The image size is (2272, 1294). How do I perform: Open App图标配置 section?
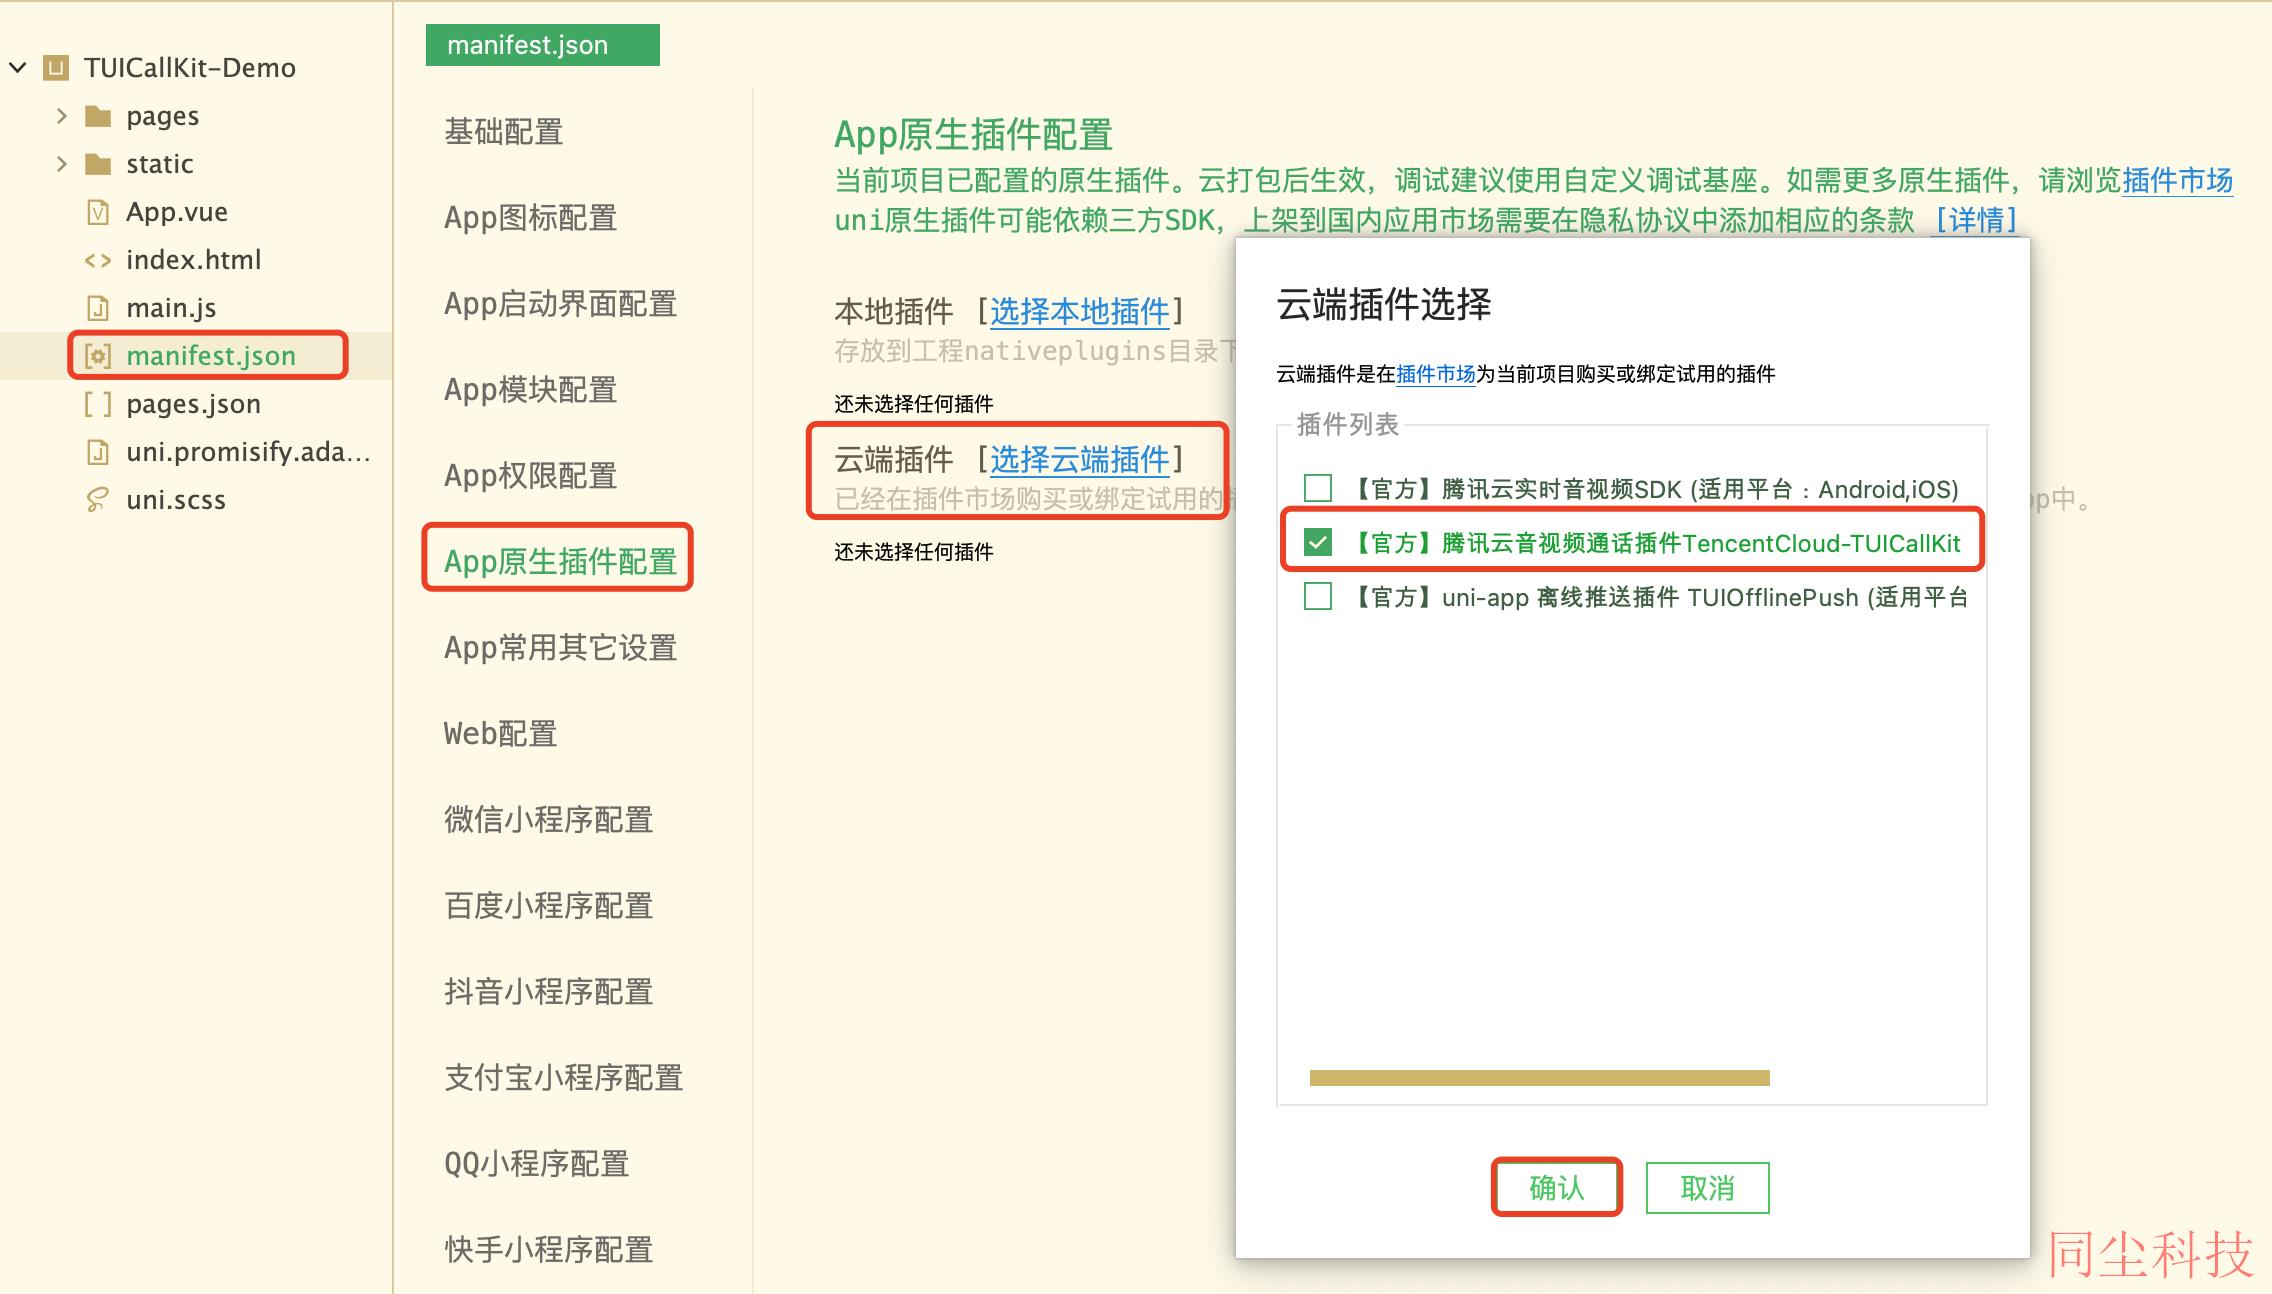[531, 218]
